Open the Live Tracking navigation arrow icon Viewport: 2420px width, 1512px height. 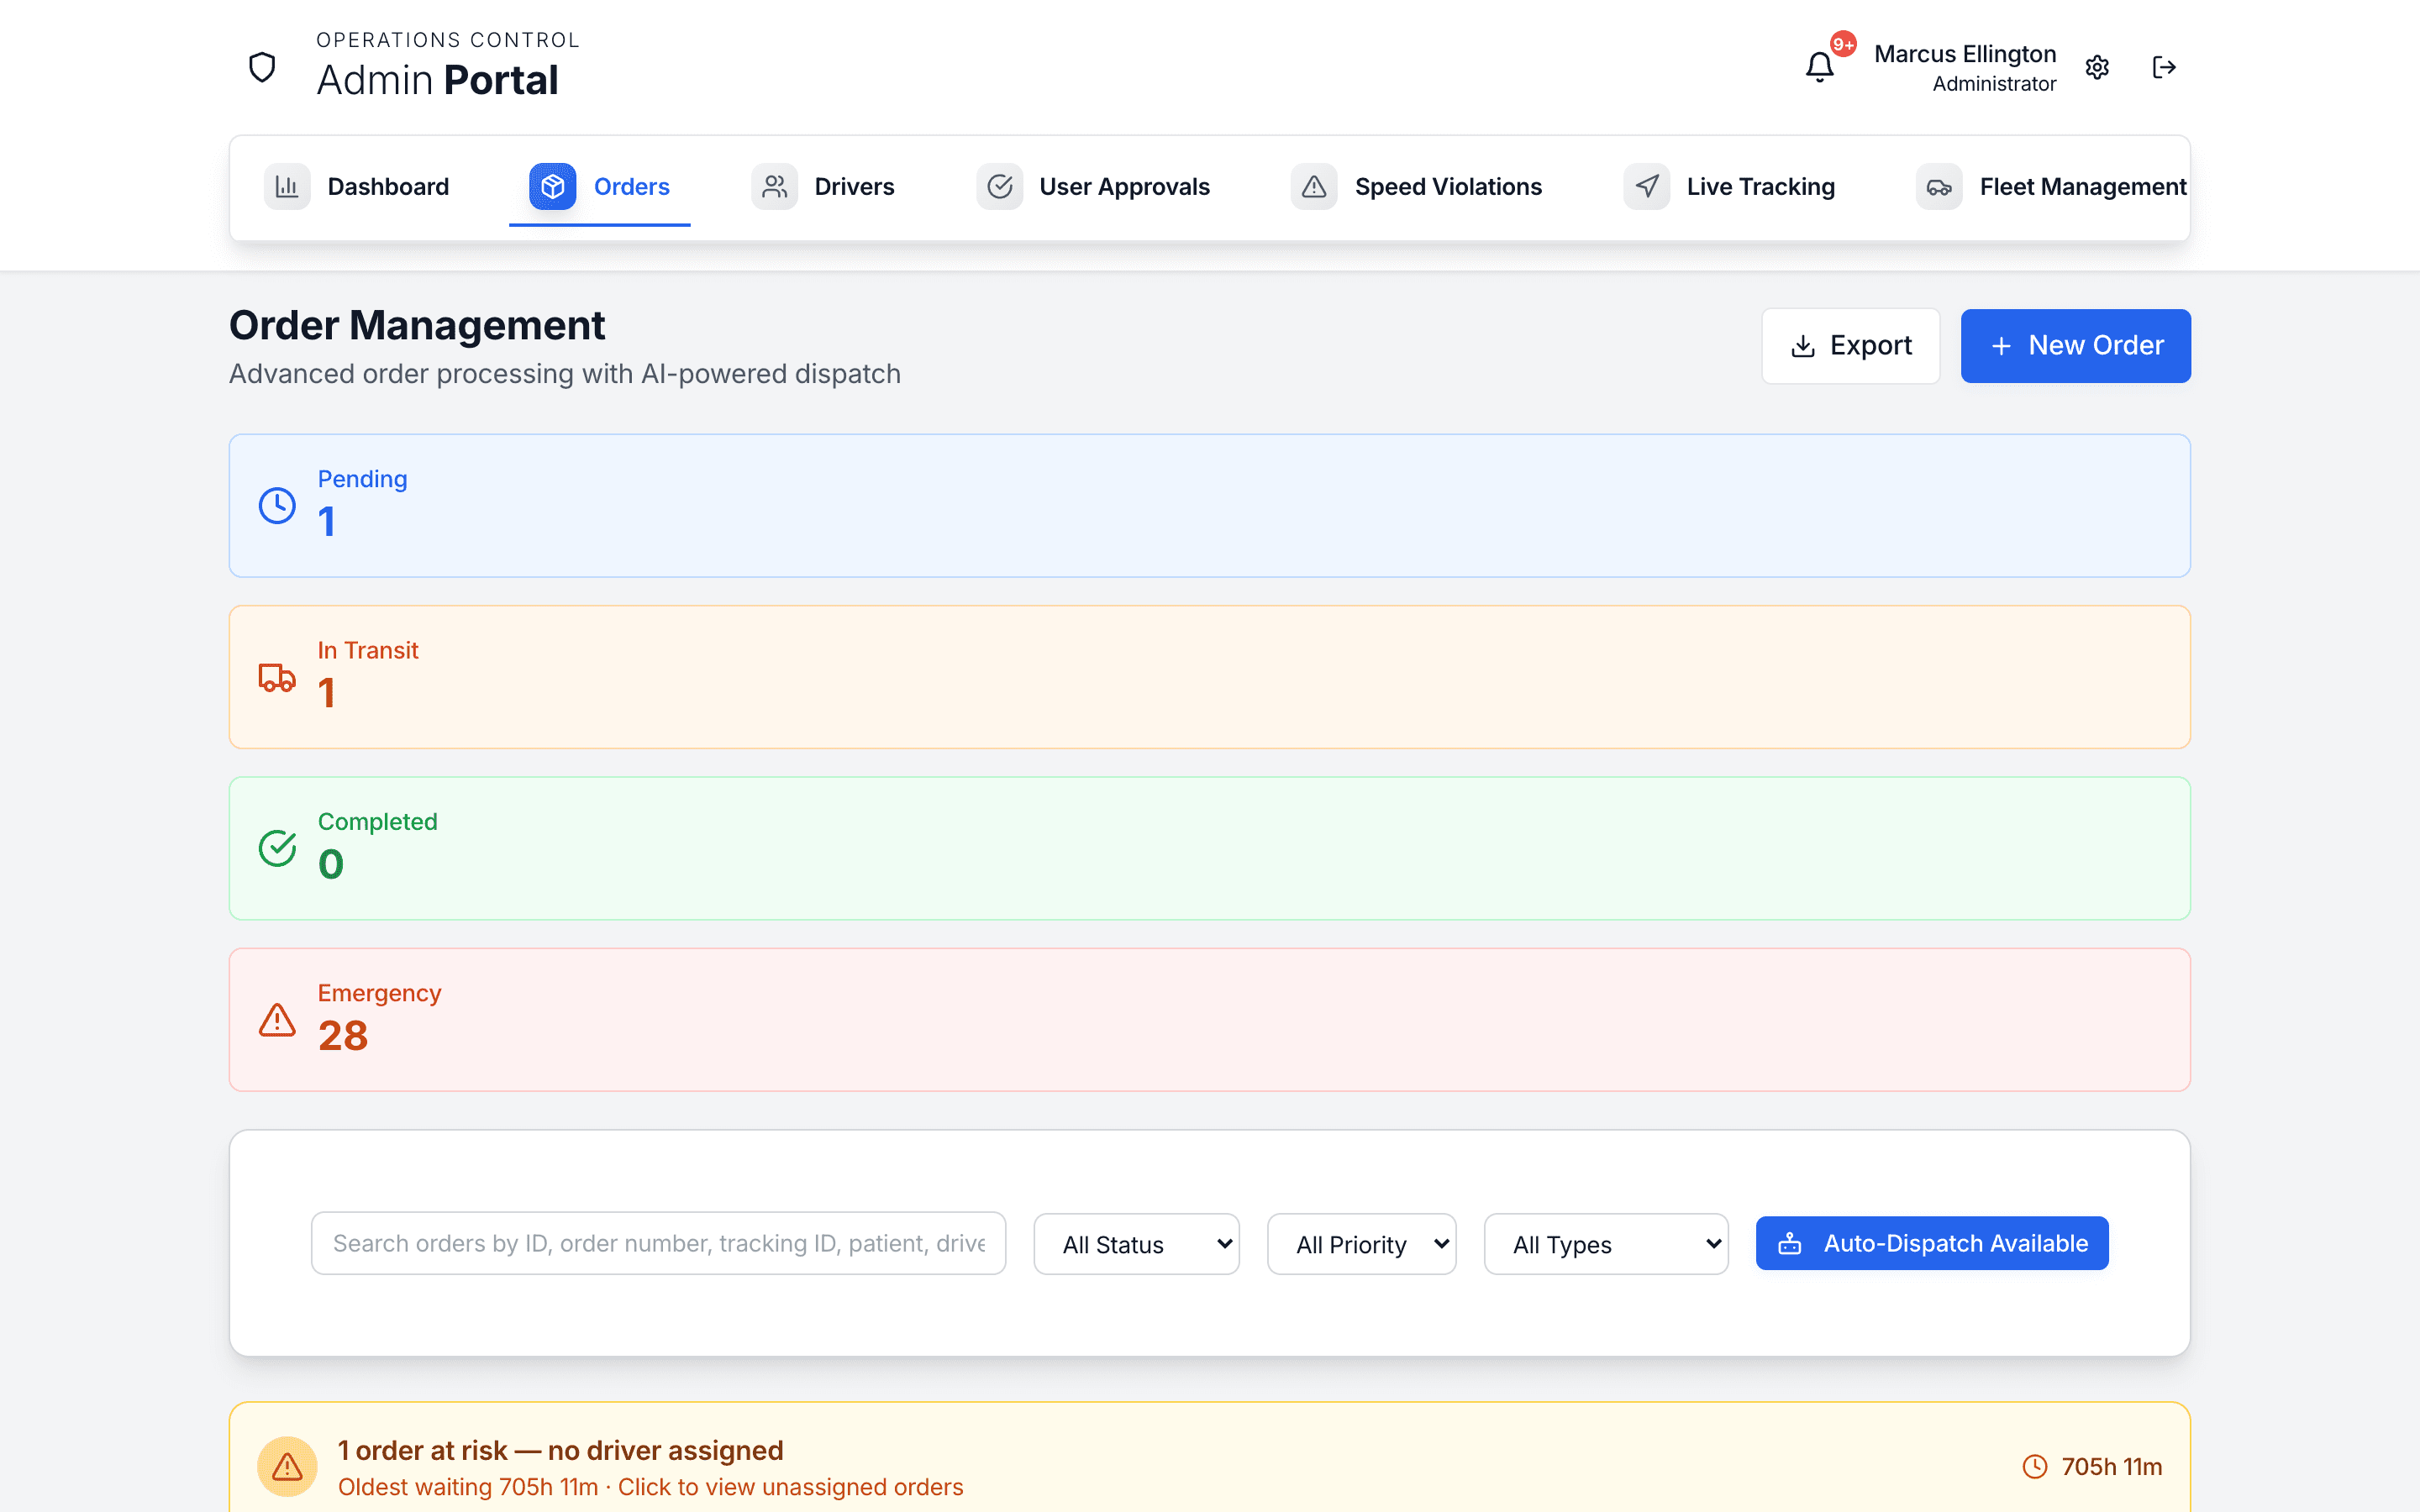[x=1646, y=185]
